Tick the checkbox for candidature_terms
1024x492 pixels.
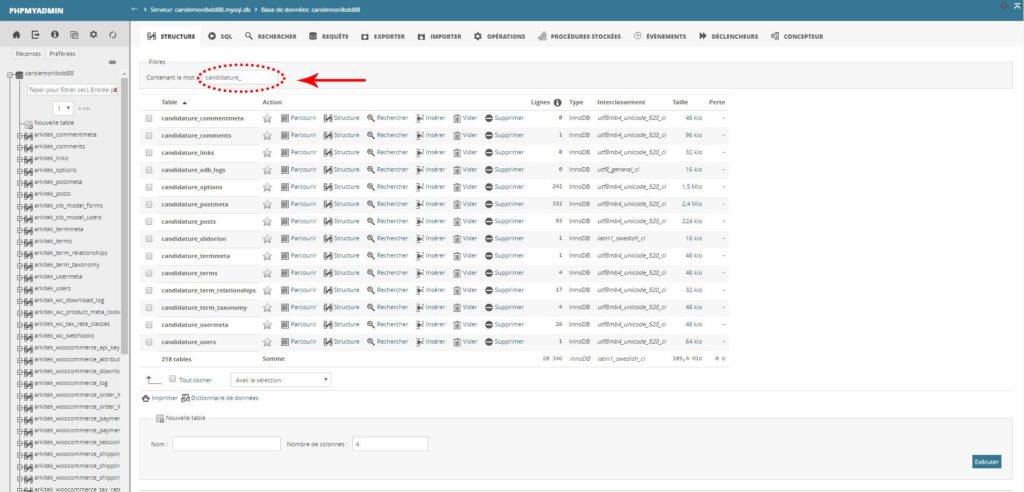149,273
